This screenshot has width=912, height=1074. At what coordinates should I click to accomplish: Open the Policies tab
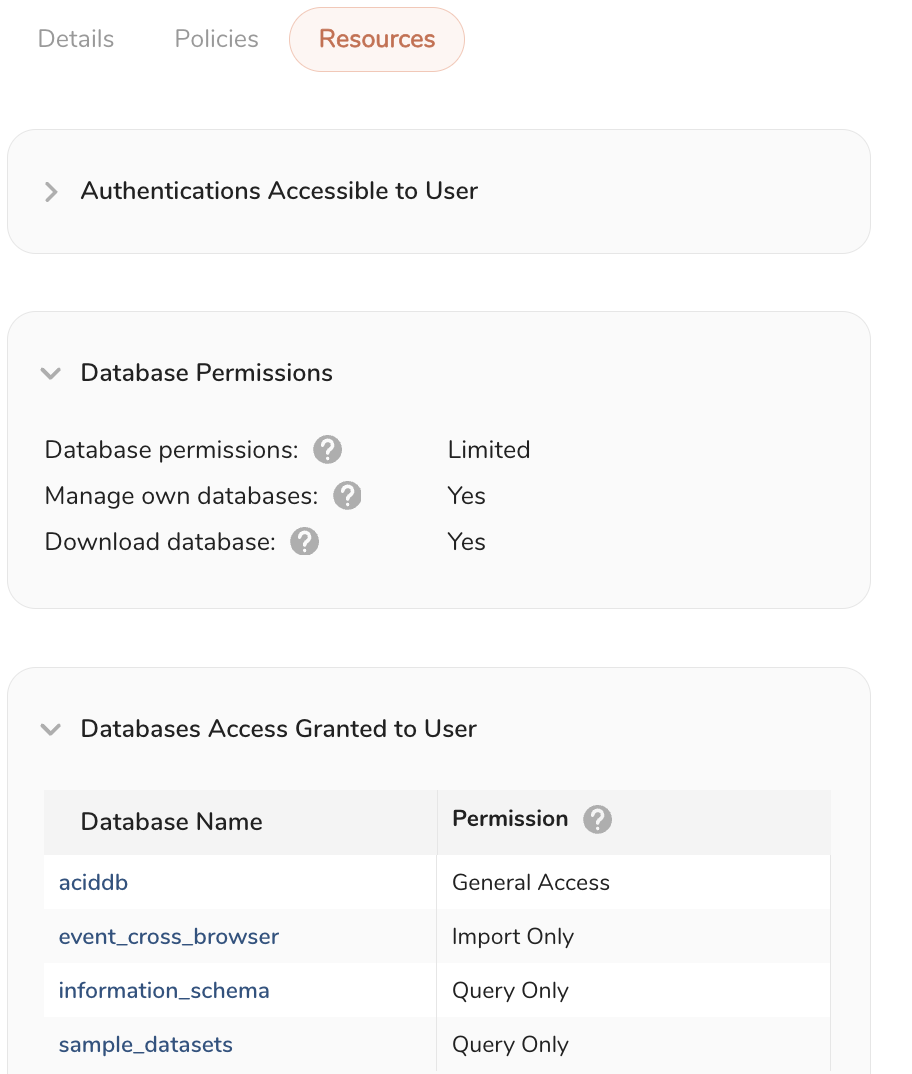tap(217, 39)
